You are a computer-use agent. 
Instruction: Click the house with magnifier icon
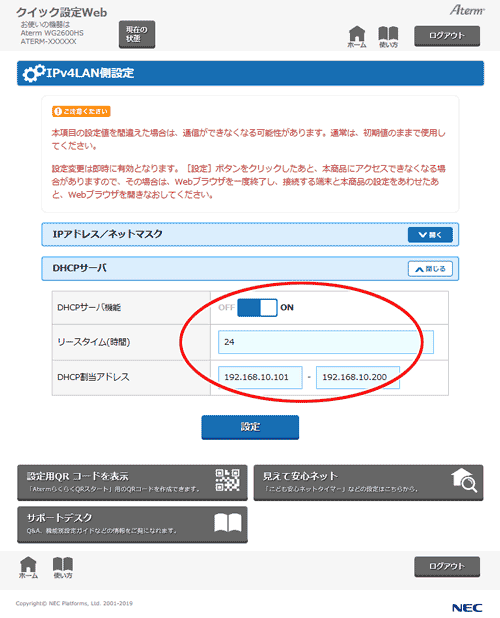[464, 480]
